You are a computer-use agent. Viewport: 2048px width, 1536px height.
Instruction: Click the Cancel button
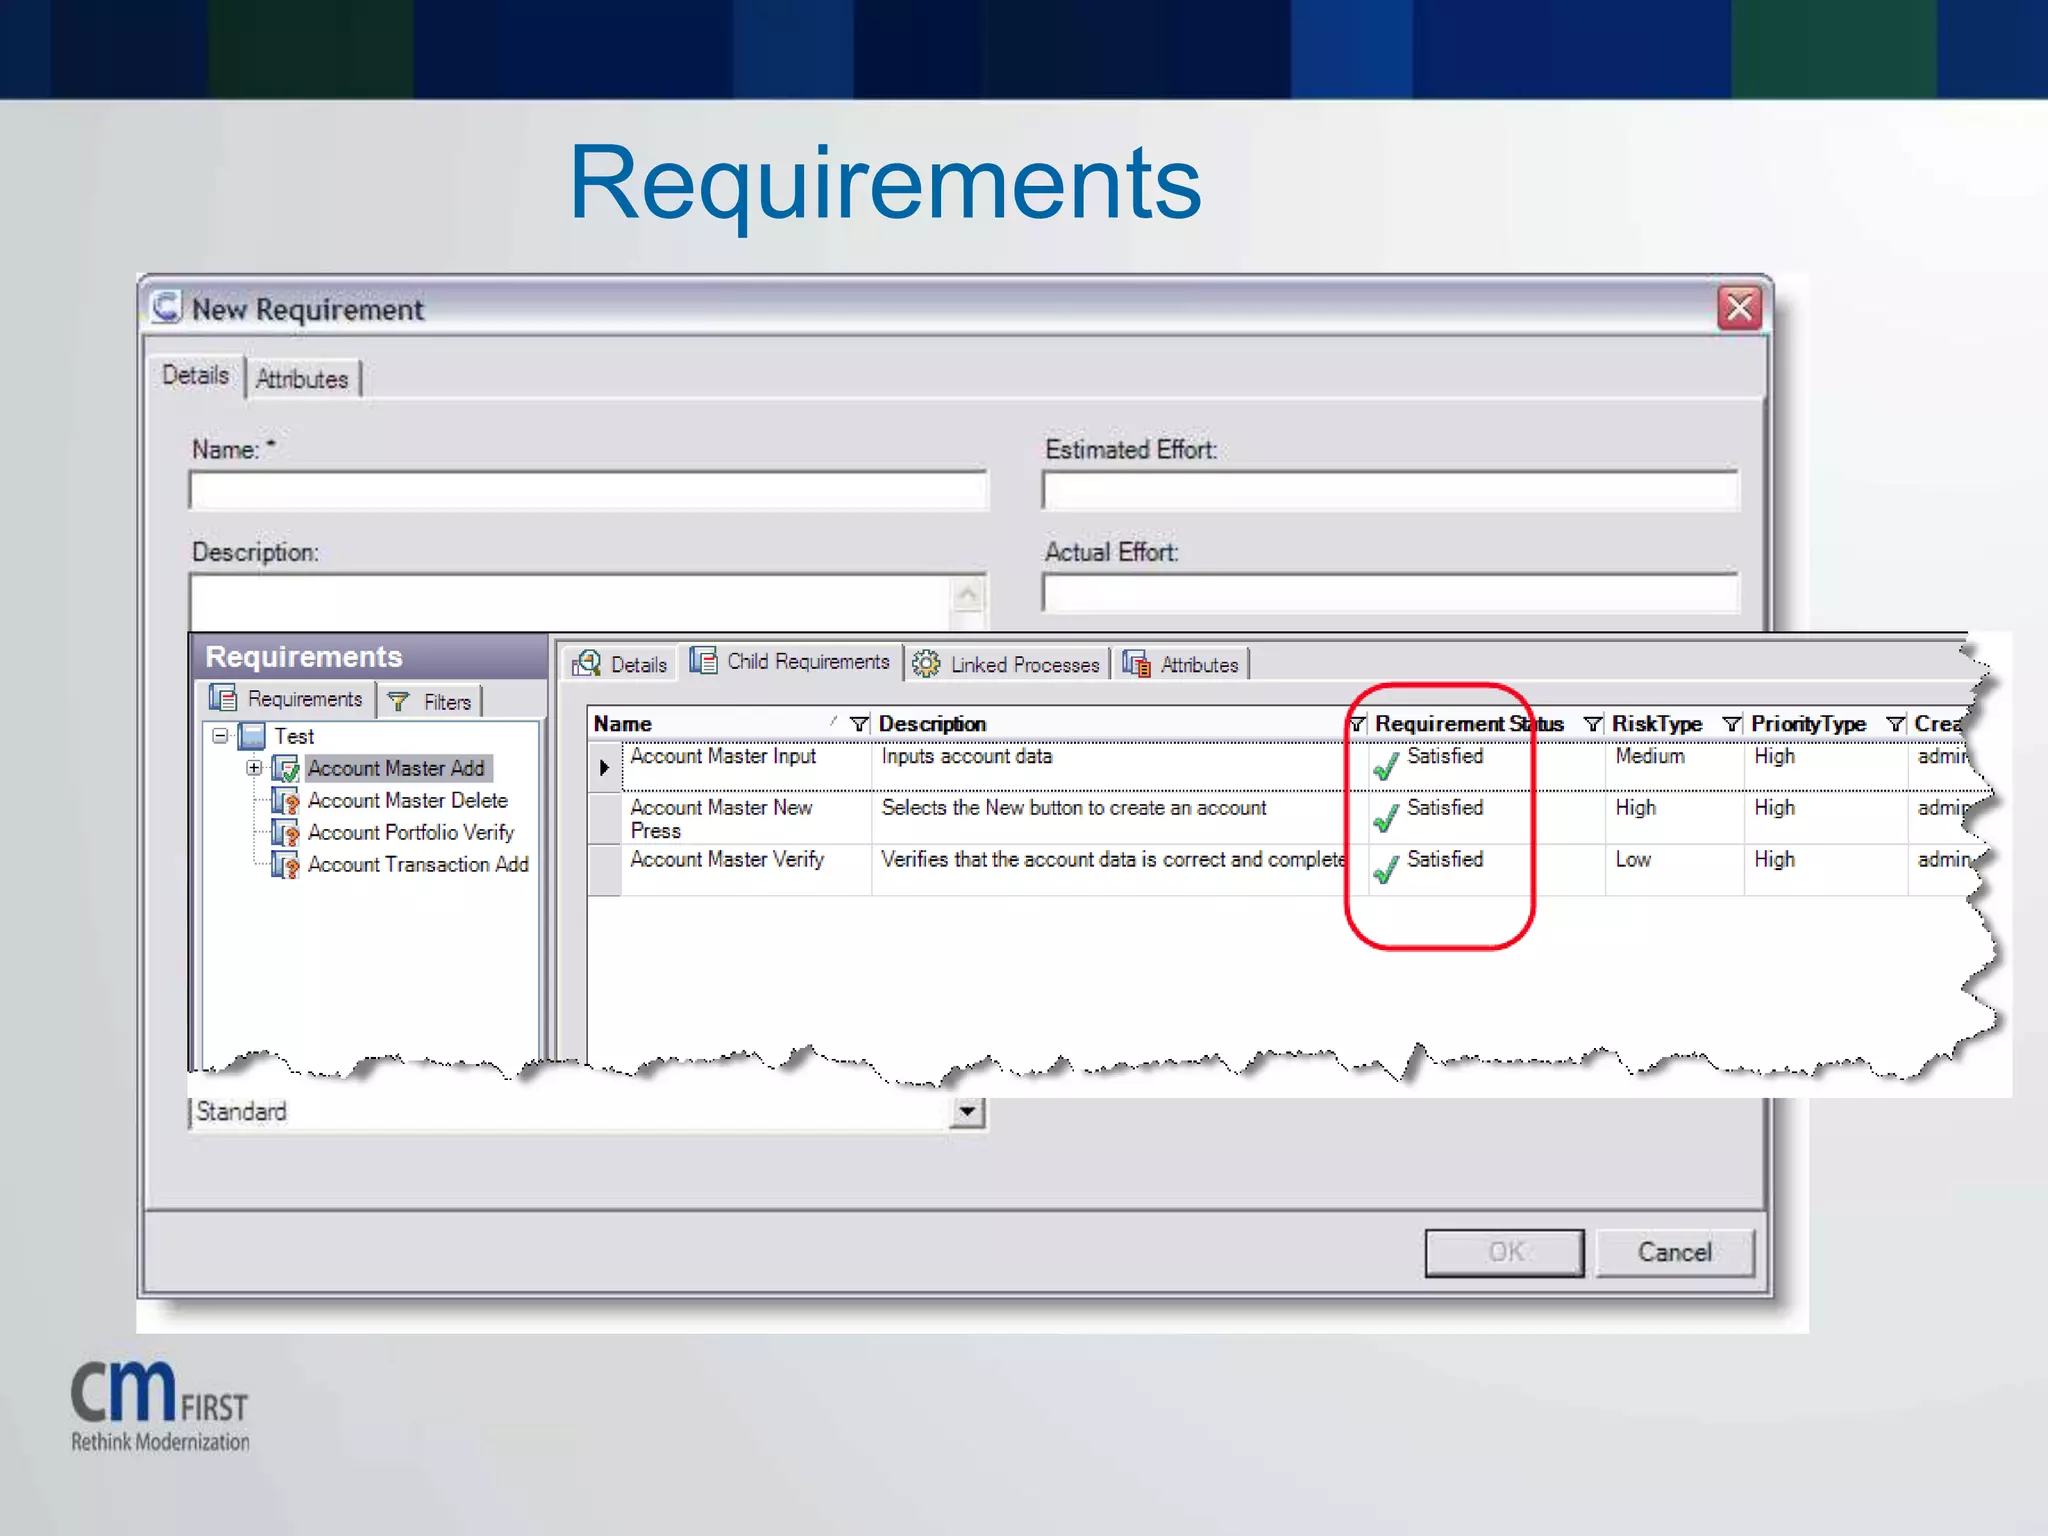click(1675, 1252)
